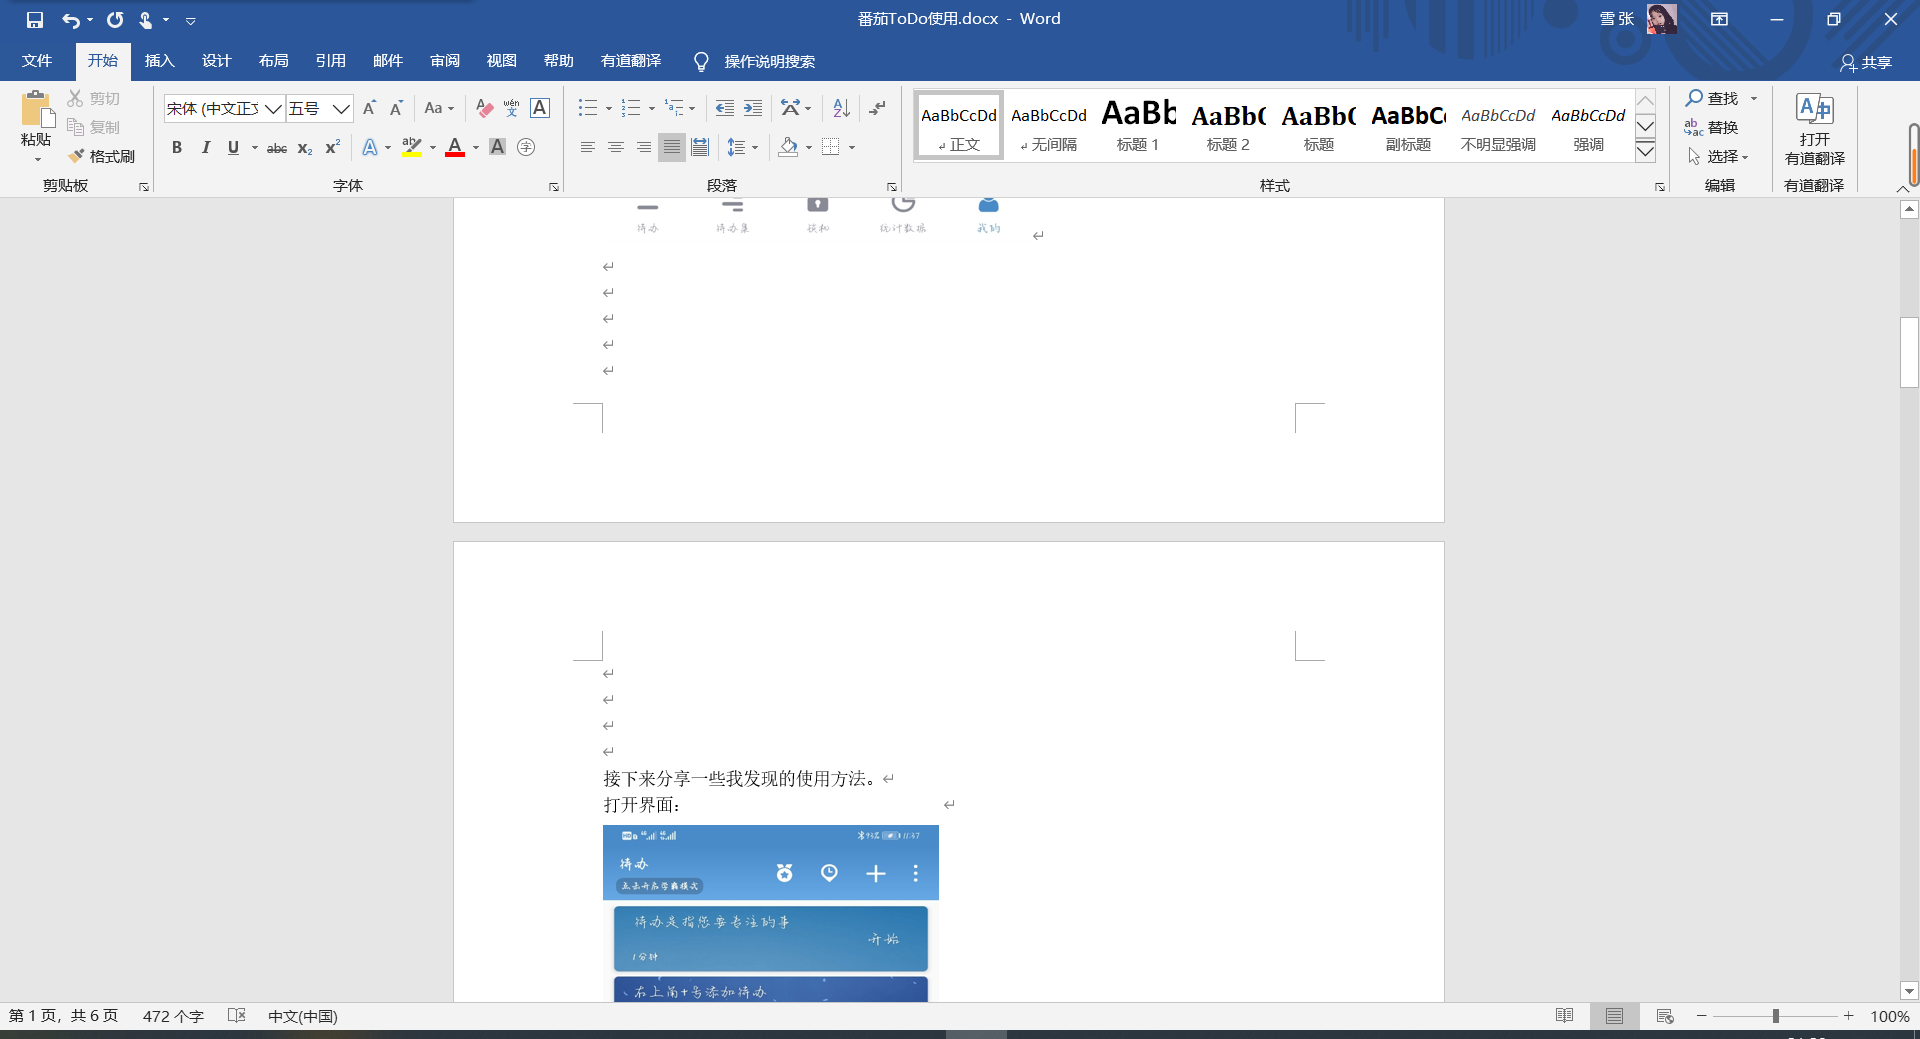
Task: Apply character shading icon
Action: 497,147
